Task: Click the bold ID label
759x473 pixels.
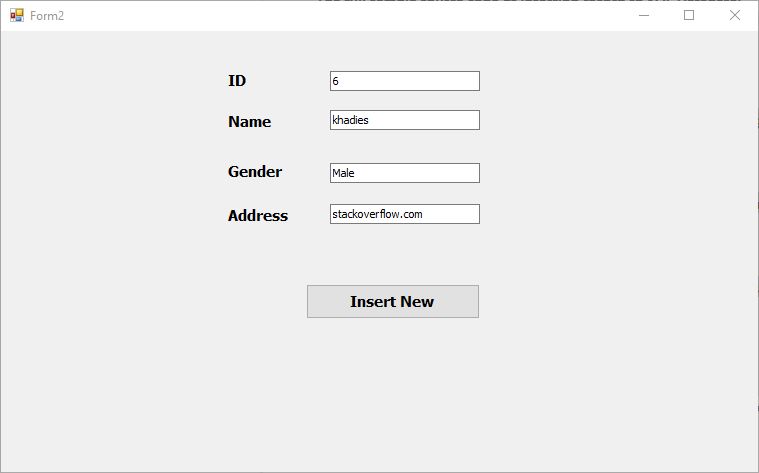Action: pos(237,81)
